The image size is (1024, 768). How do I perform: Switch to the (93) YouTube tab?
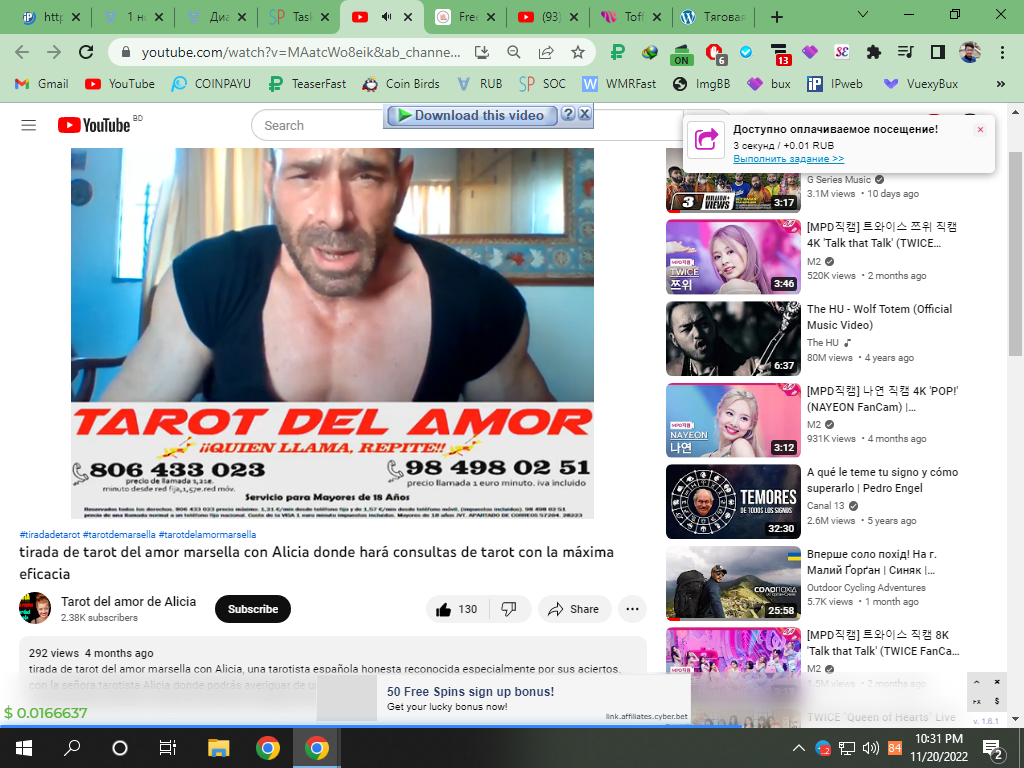[x=548, y=17]
